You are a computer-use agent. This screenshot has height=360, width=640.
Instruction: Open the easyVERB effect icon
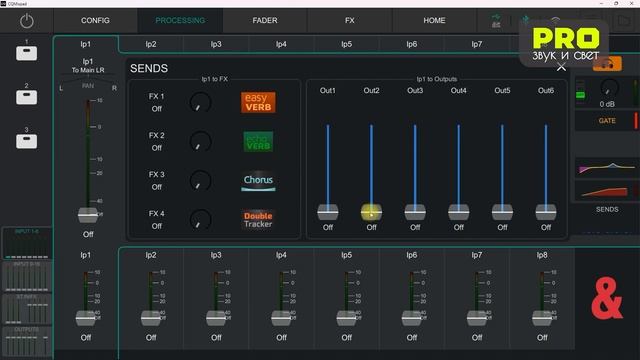258,102
